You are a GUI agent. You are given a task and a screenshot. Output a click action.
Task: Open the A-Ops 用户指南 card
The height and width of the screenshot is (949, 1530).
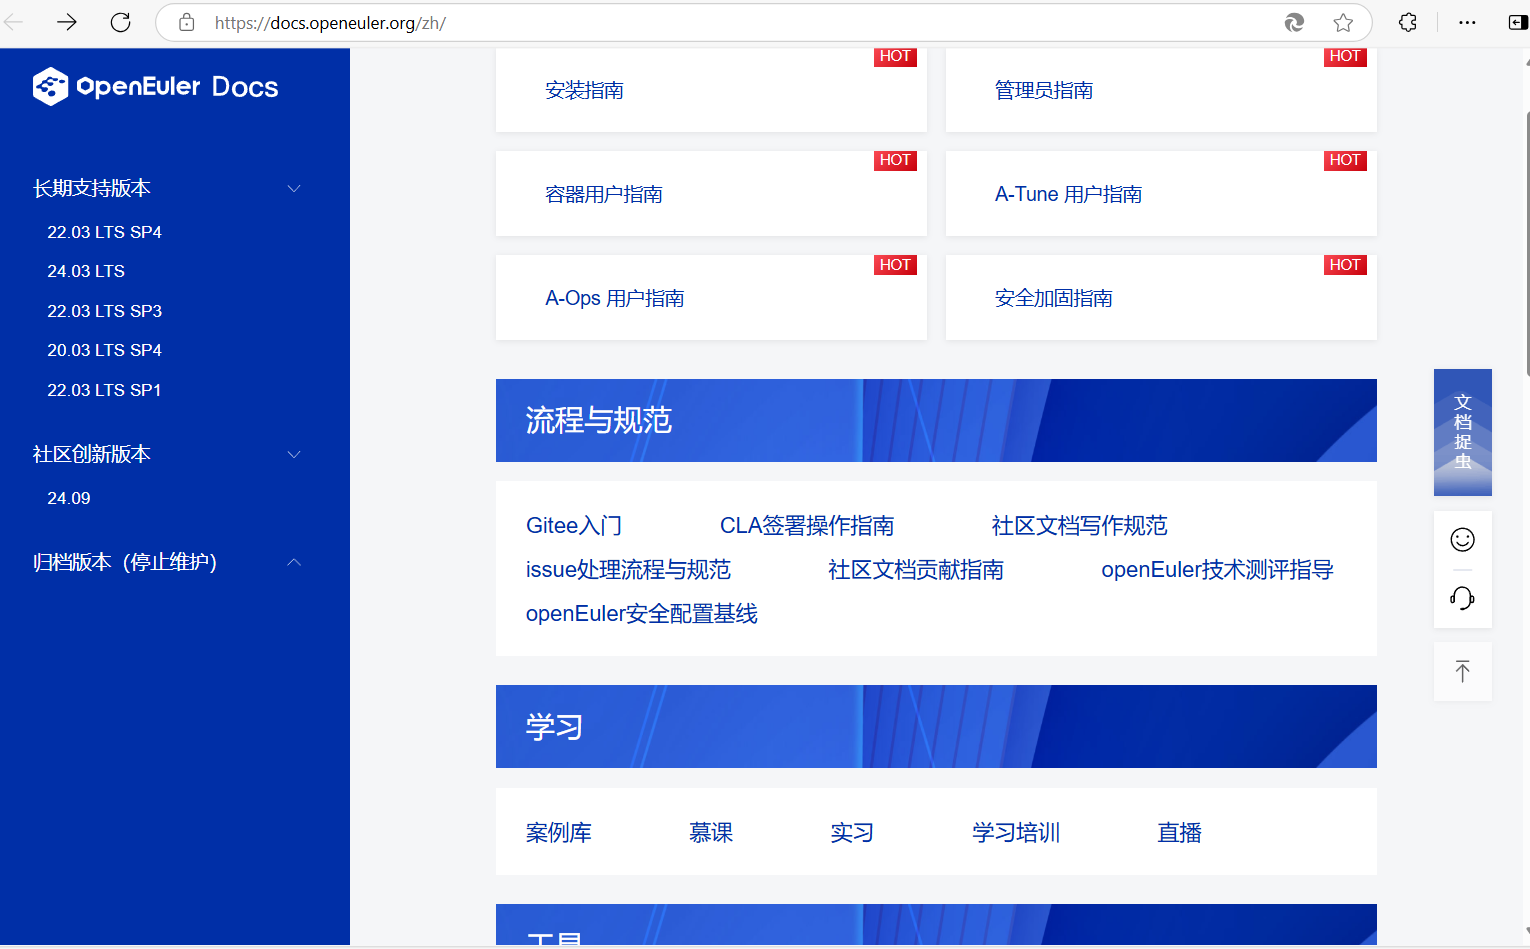pos(711,298)
